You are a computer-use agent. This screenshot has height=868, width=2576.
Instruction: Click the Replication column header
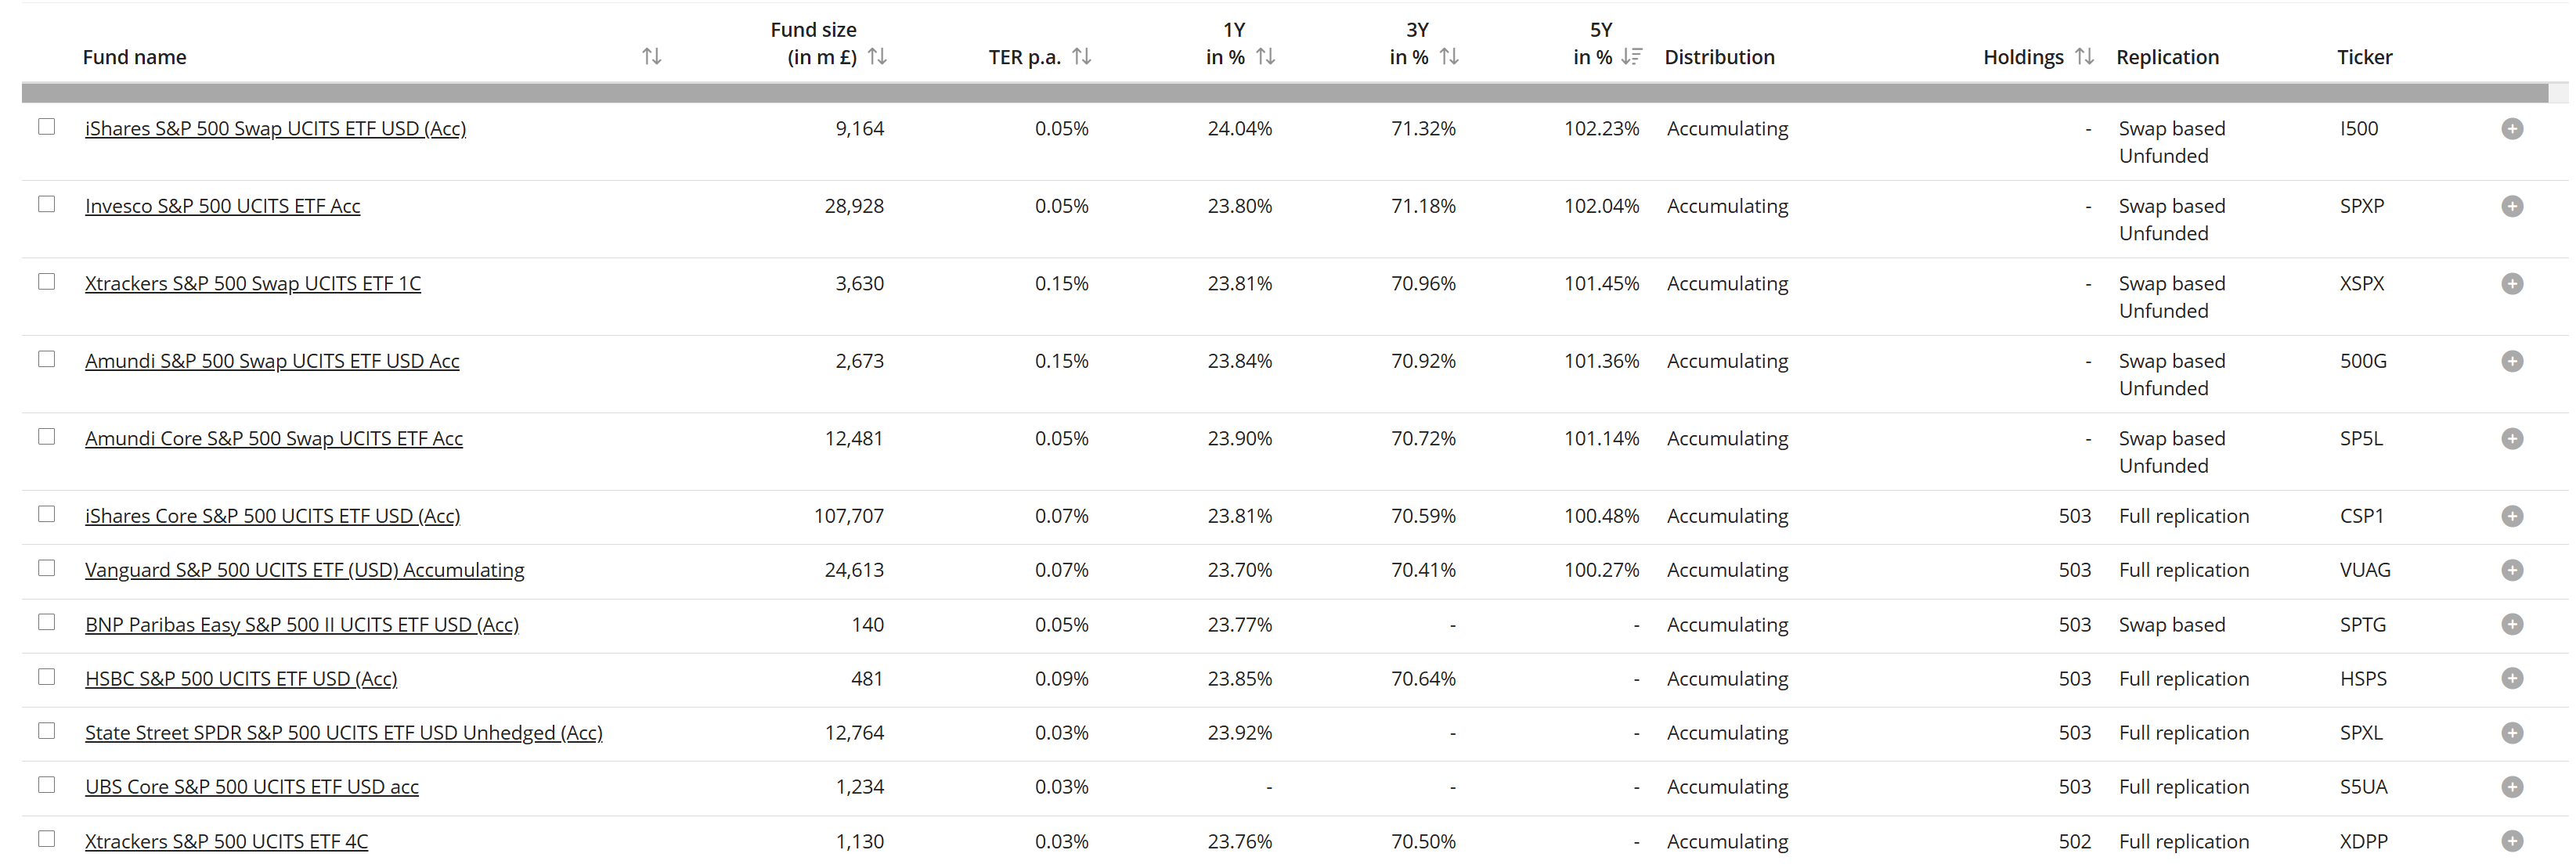tap(2167, 57)
